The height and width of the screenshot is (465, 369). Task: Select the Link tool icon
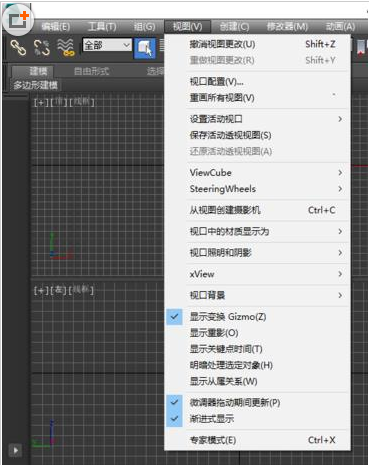click(18, 48)
